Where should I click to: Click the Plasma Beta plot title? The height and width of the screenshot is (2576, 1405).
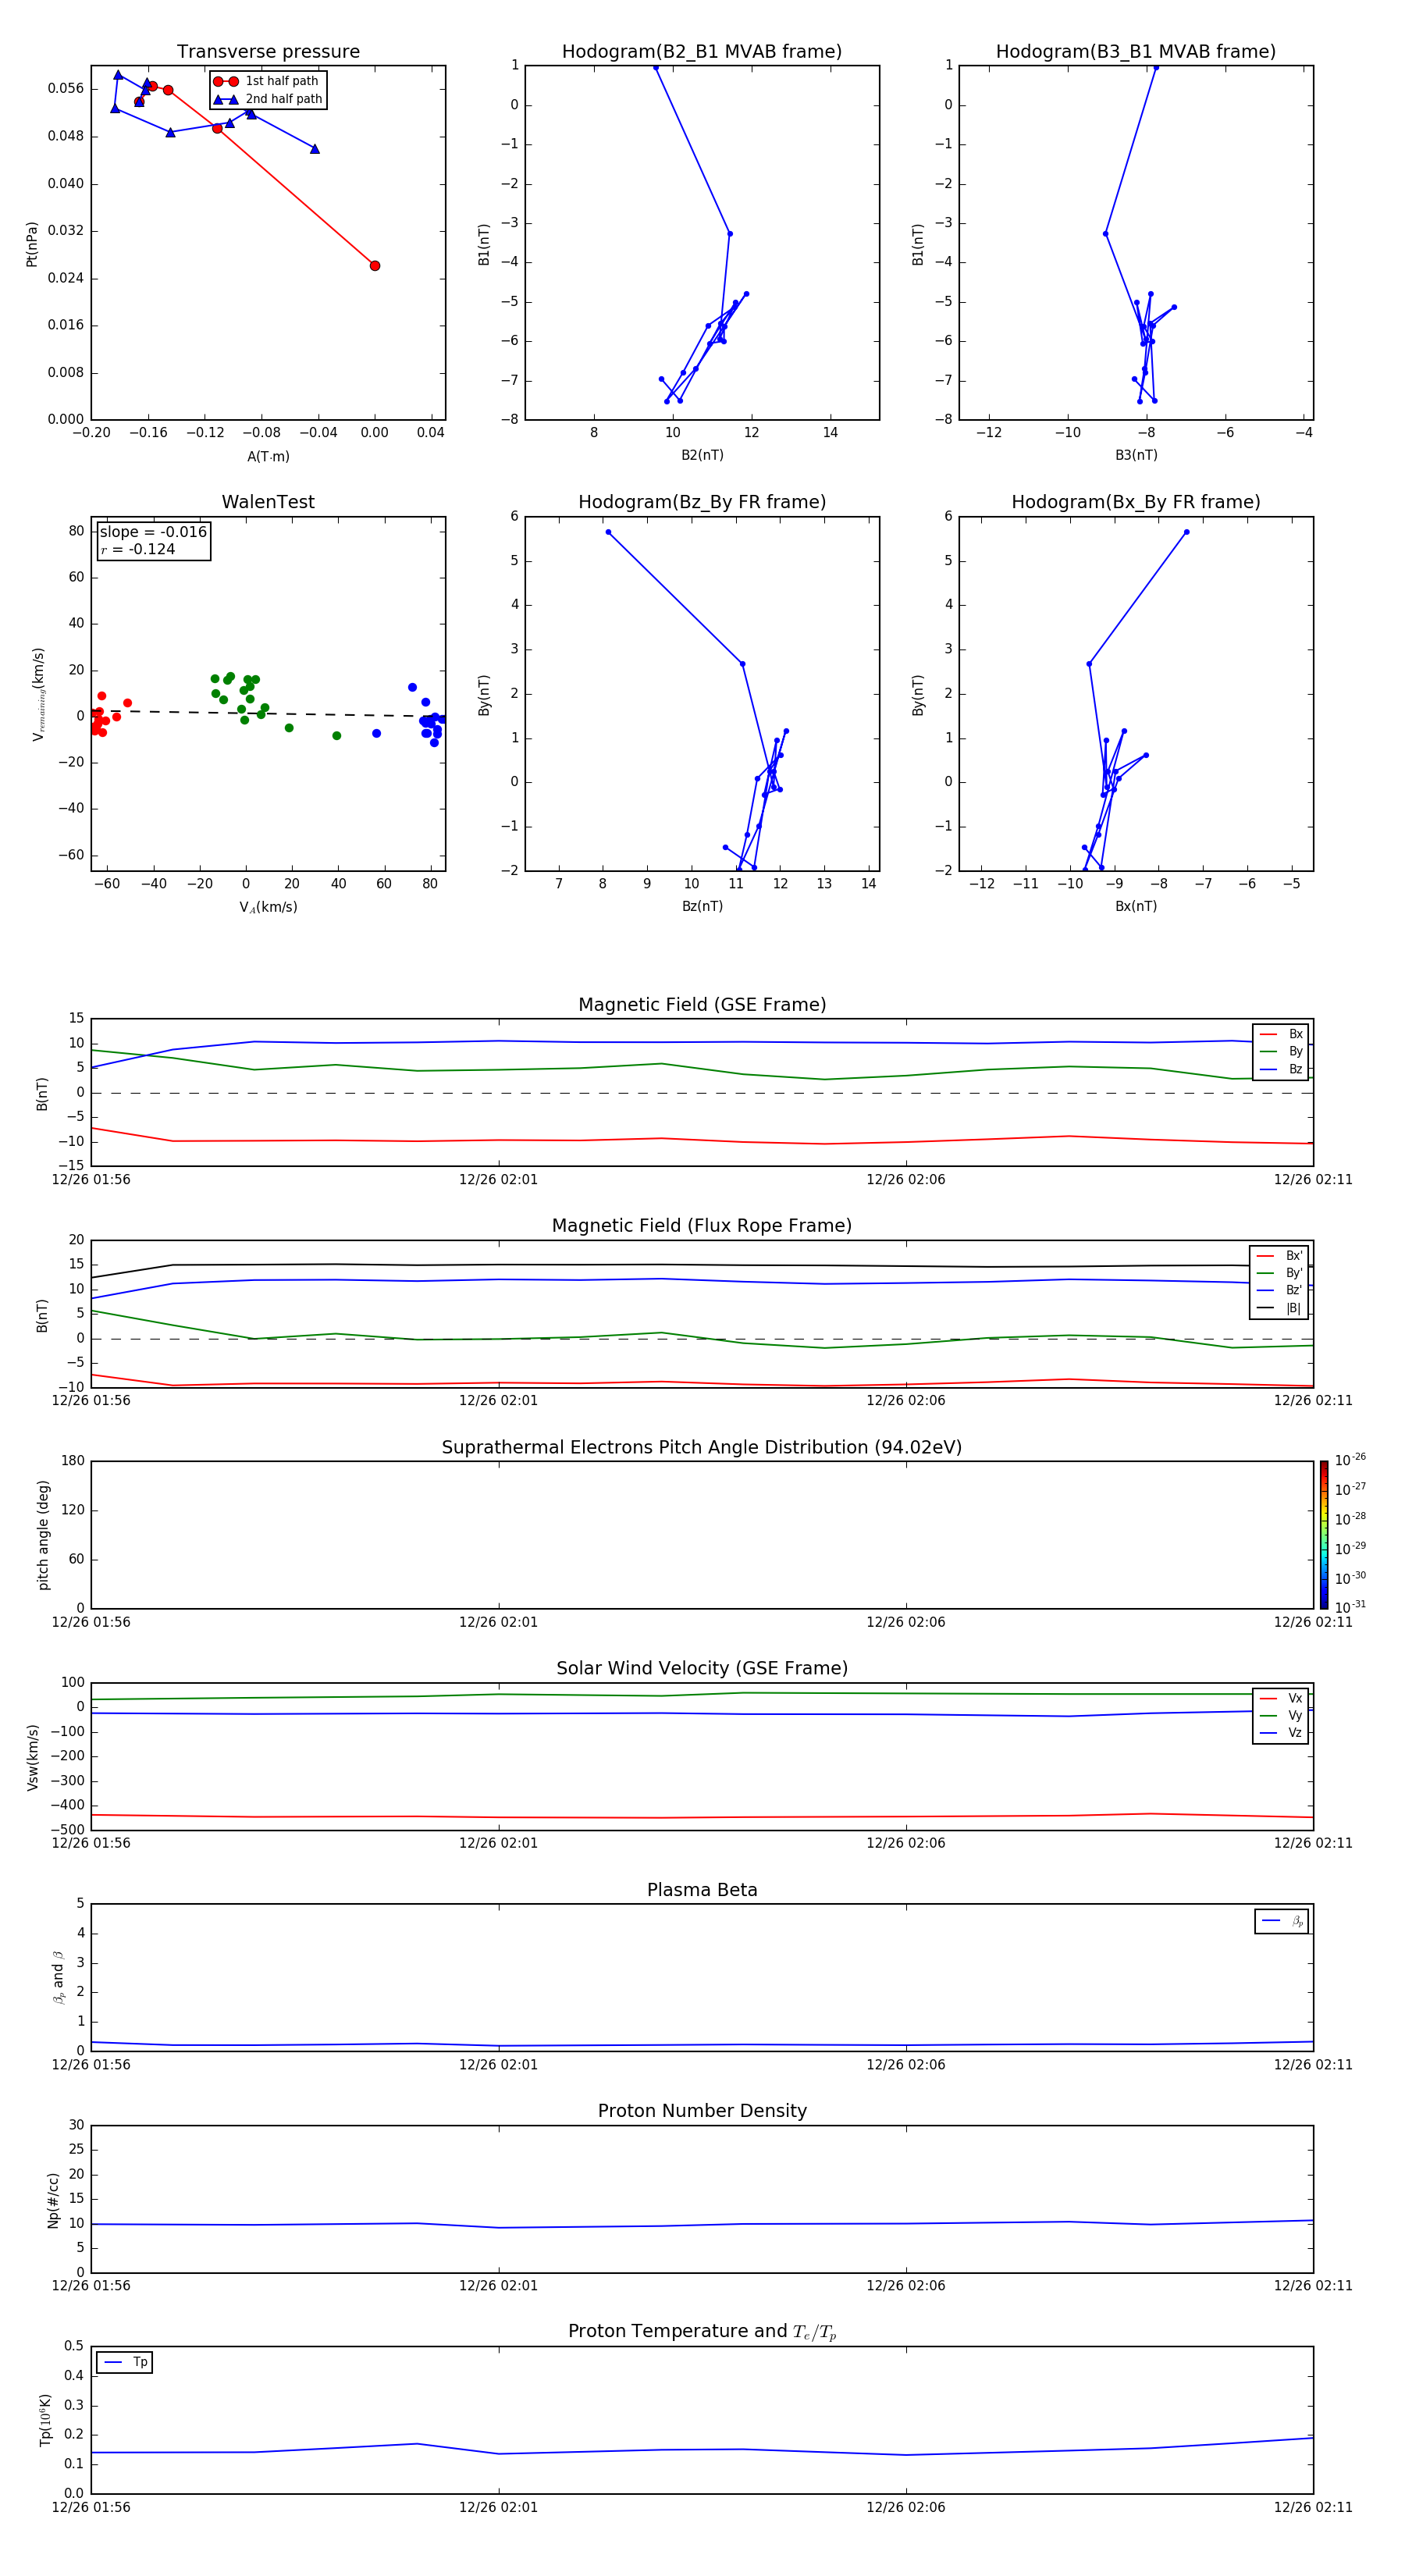coord(702,1891)
